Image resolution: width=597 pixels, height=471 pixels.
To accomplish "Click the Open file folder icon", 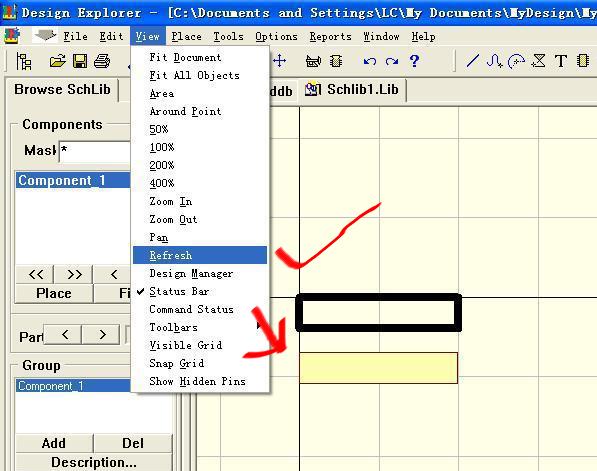I will (x=57, y=61).
